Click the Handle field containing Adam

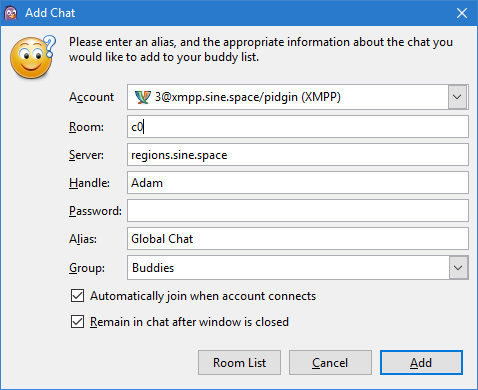pyautogui.click(x=298, y=183)
